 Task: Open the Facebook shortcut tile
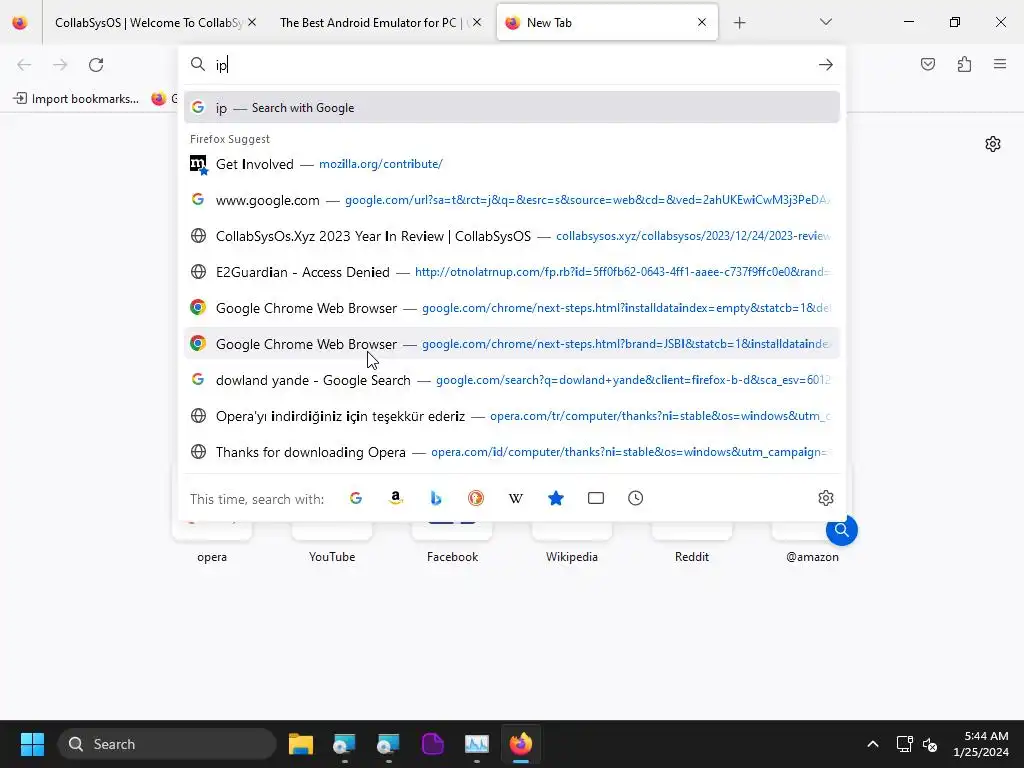point(452,541)
